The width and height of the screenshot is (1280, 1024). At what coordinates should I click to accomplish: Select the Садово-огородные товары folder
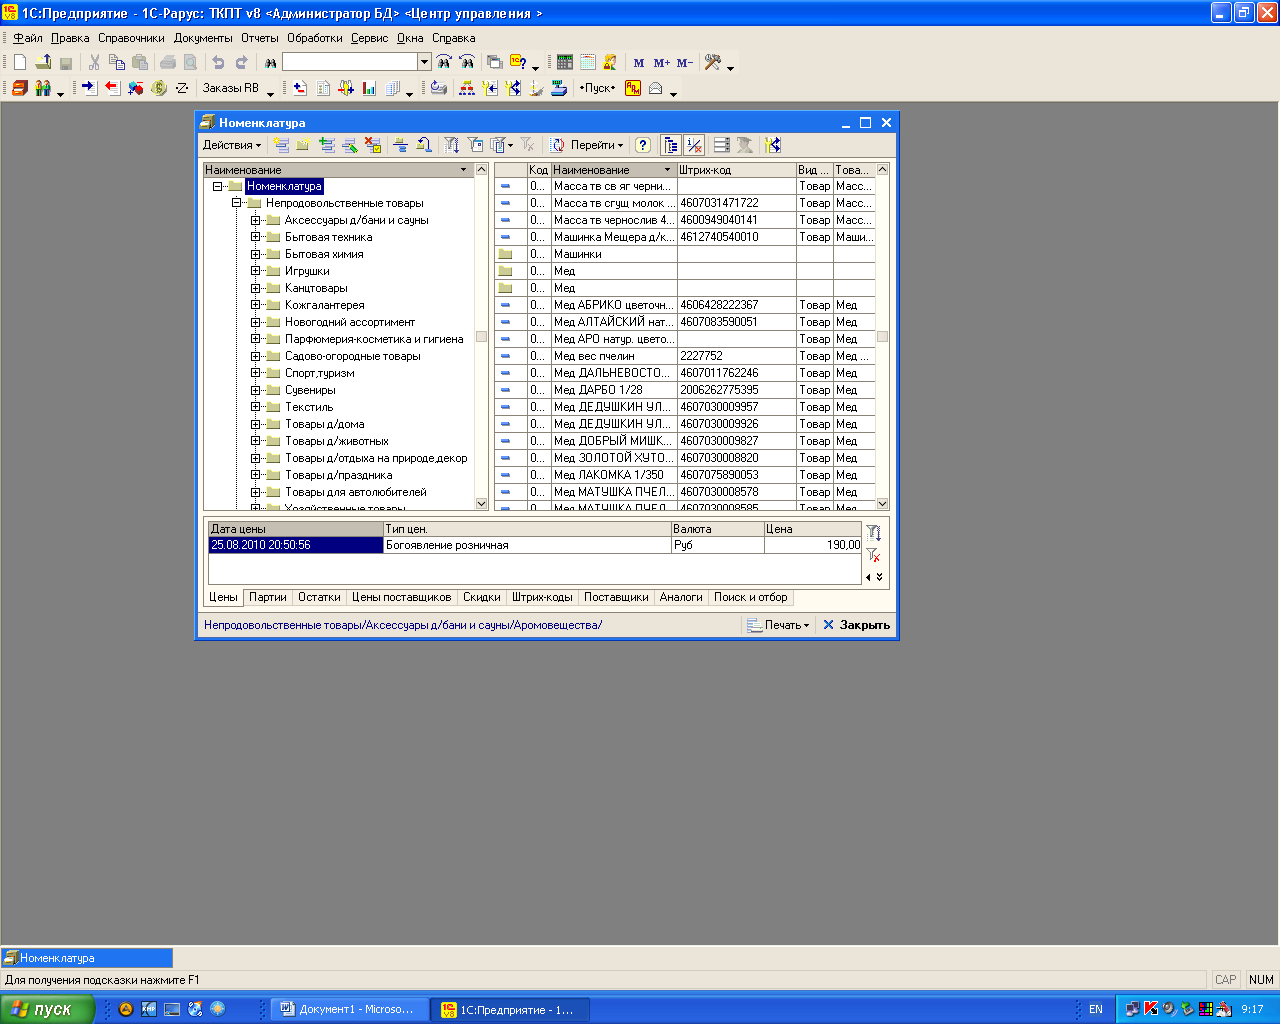point(352,356)
